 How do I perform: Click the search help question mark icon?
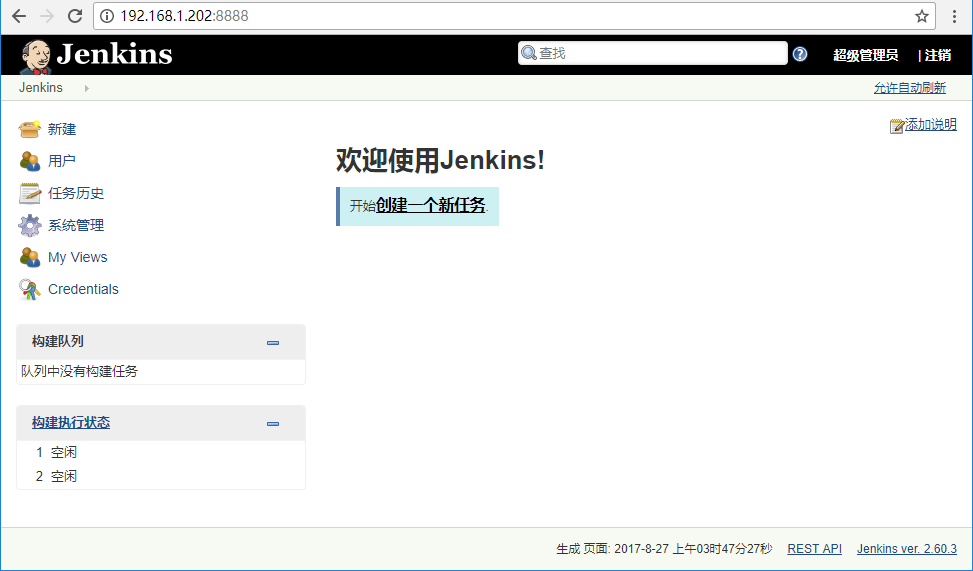800,54
